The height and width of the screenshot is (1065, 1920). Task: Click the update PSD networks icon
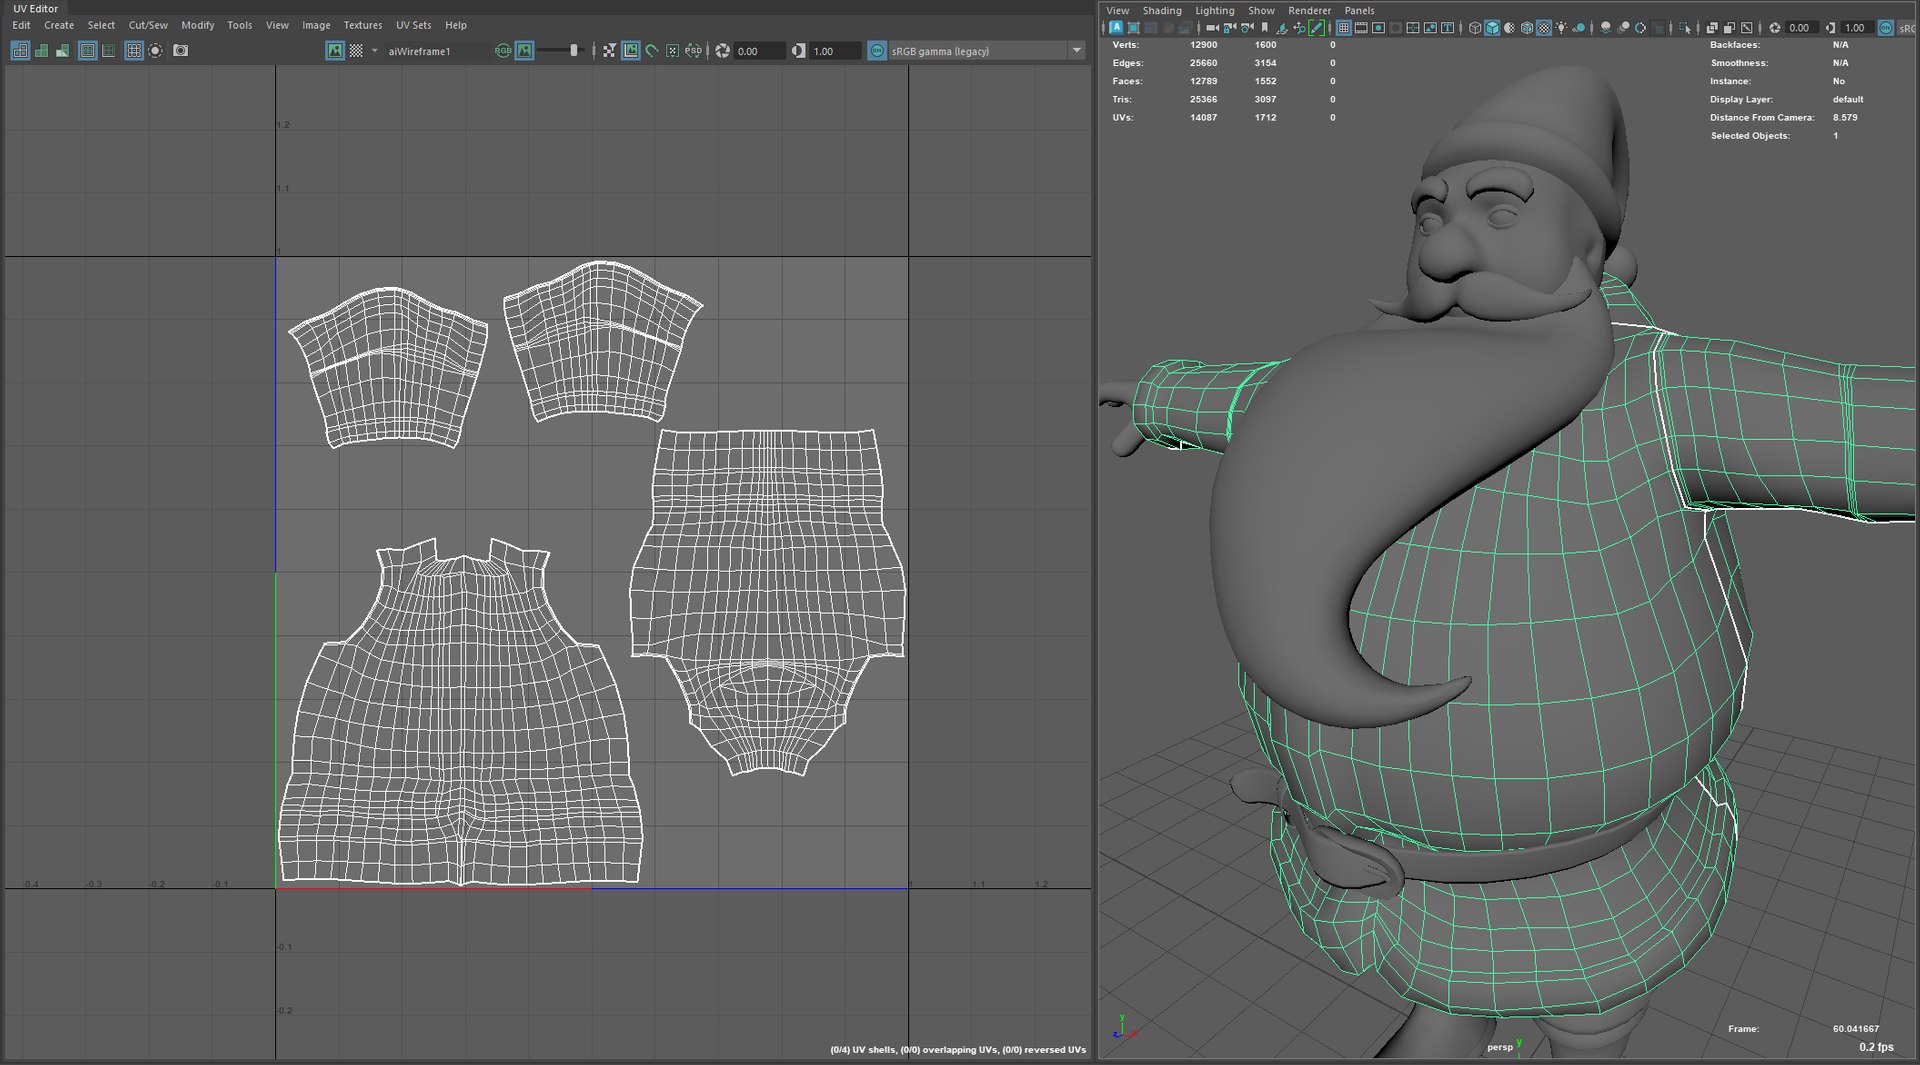click(x=693, y=50)
